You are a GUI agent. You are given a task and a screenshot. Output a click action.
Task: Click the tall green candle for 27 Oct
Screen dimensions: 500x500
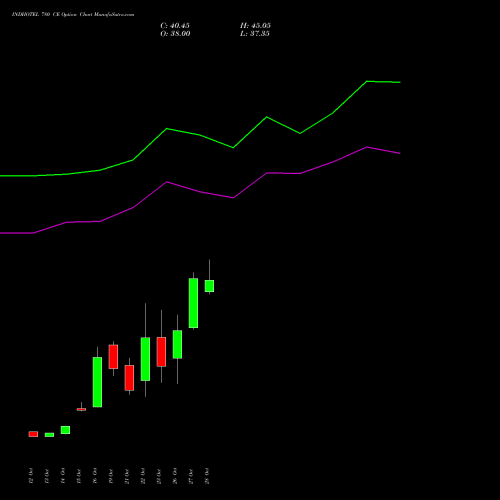193,303
